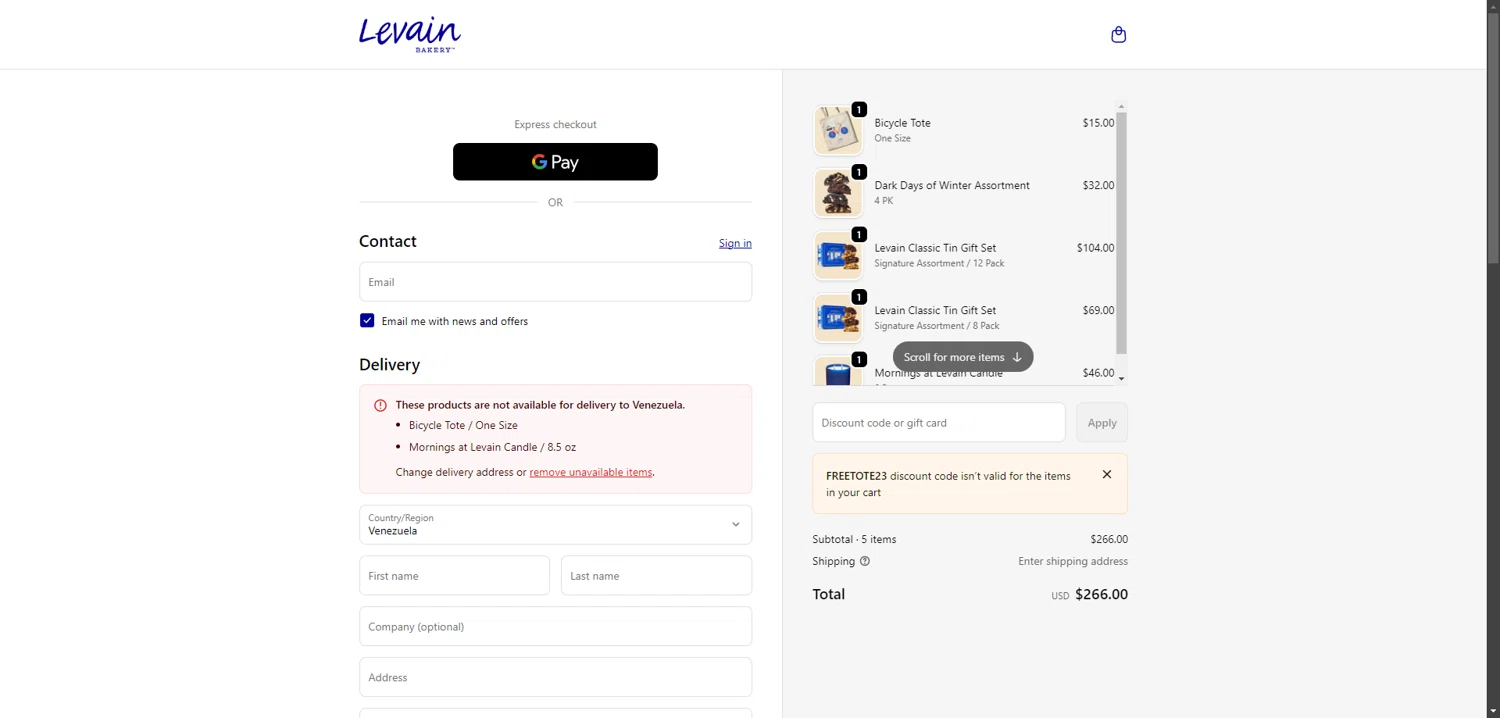This screenshot has height=718, width=1500.
Task: Click the $69.00 price text
Action: point(1098,311)
